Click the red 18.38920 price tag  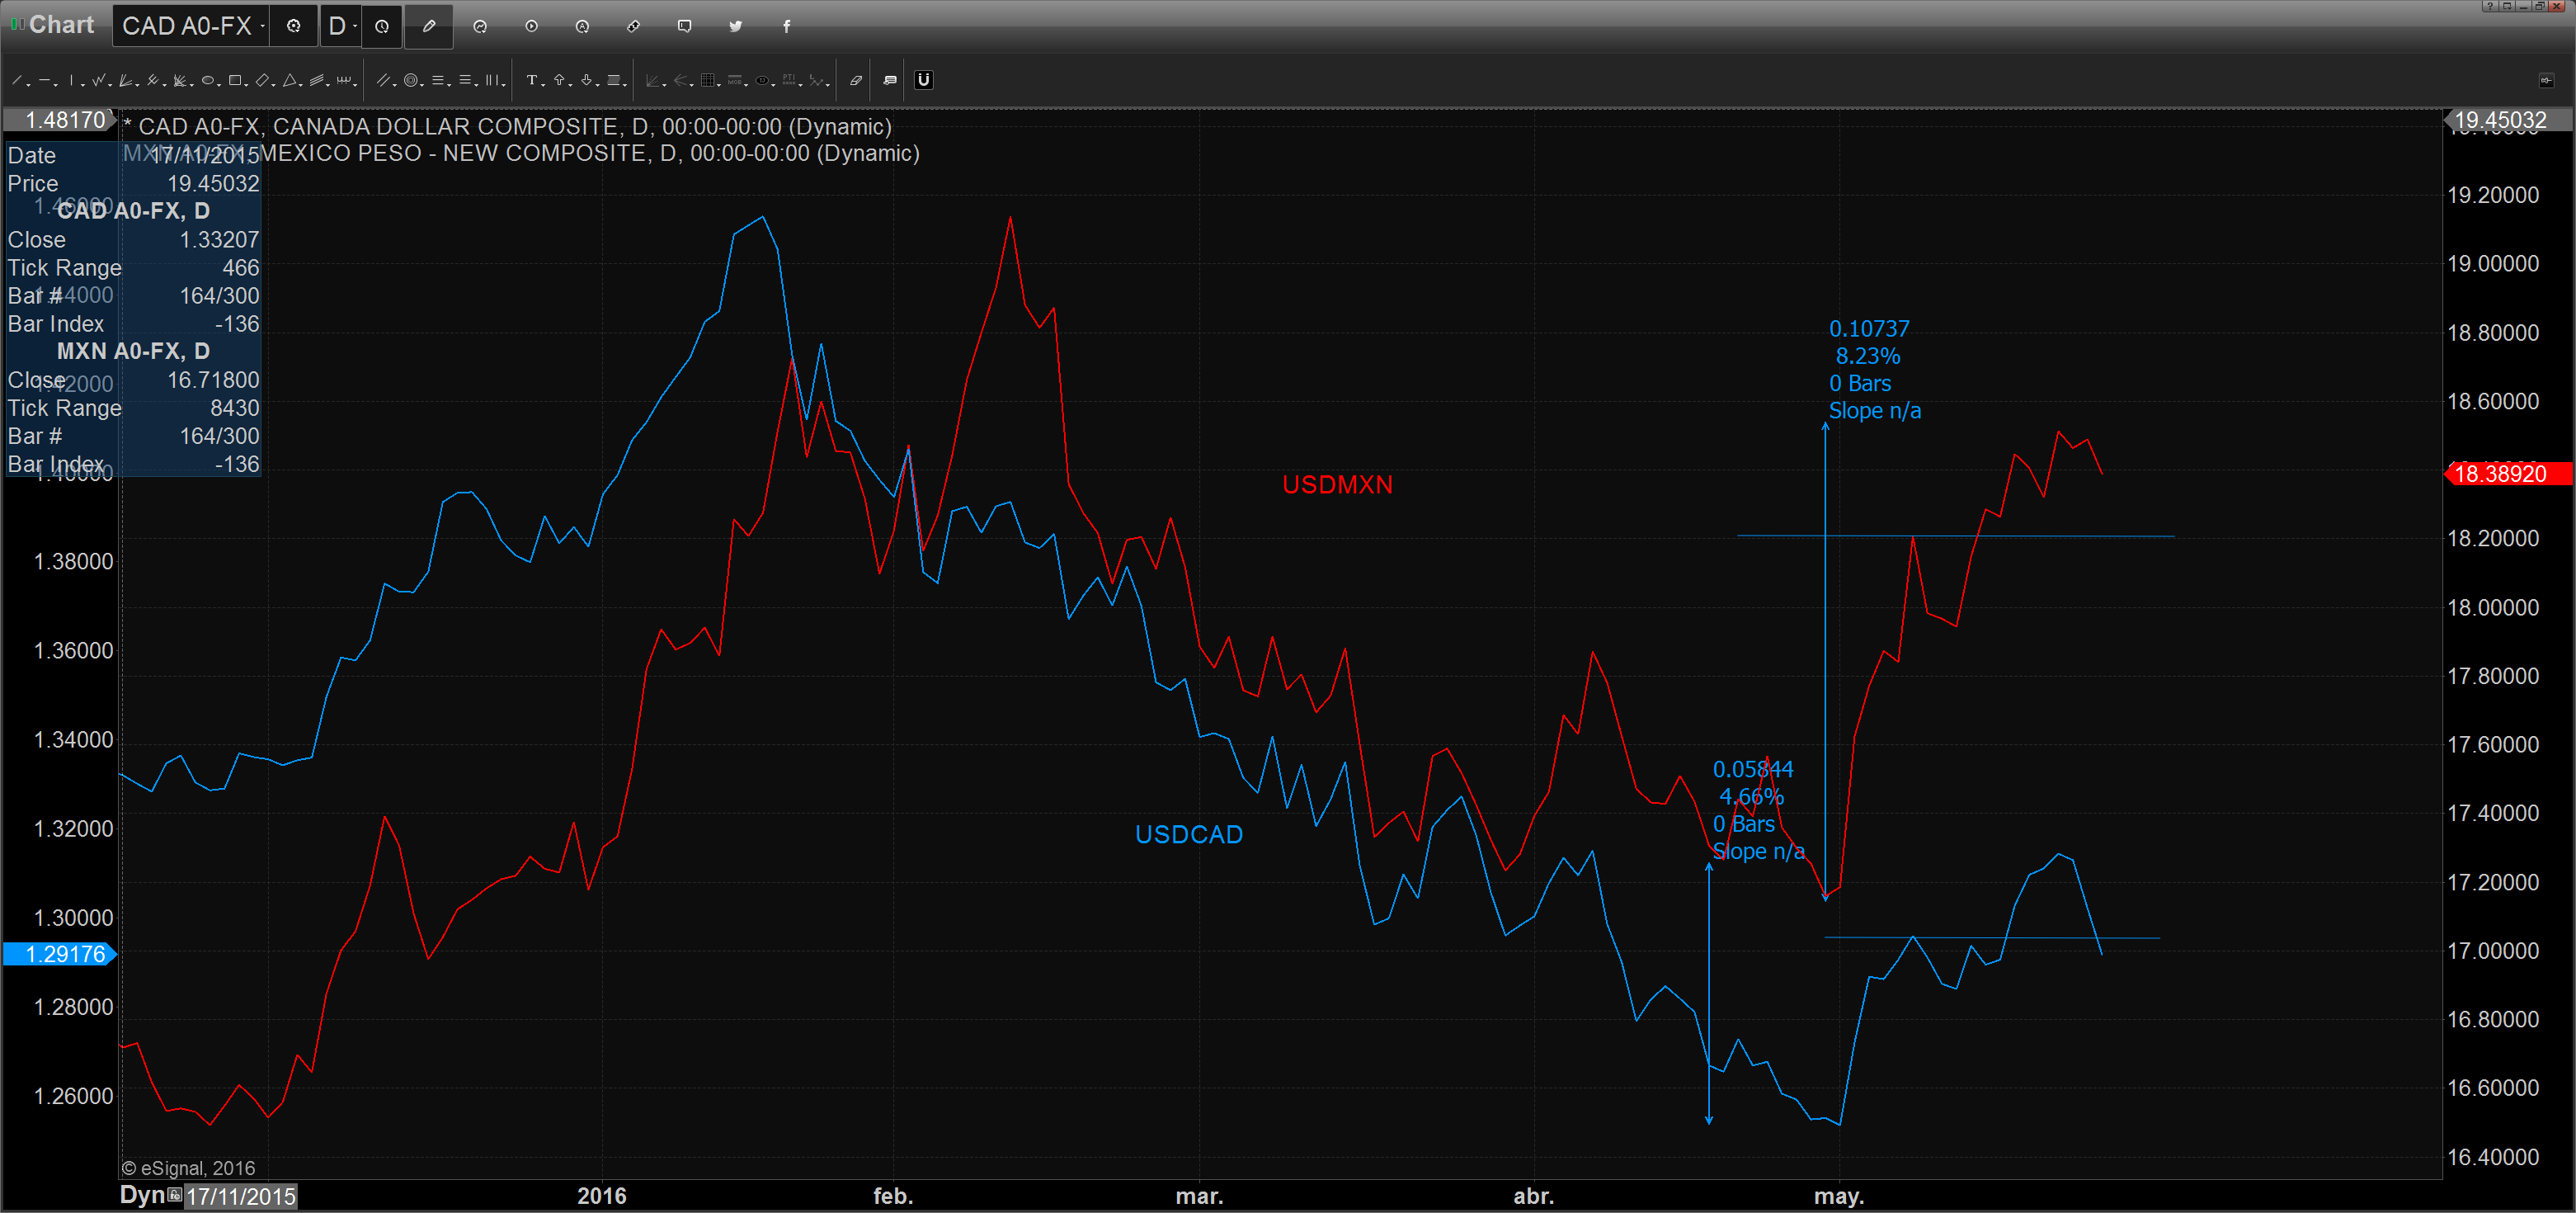point(2509,474)
